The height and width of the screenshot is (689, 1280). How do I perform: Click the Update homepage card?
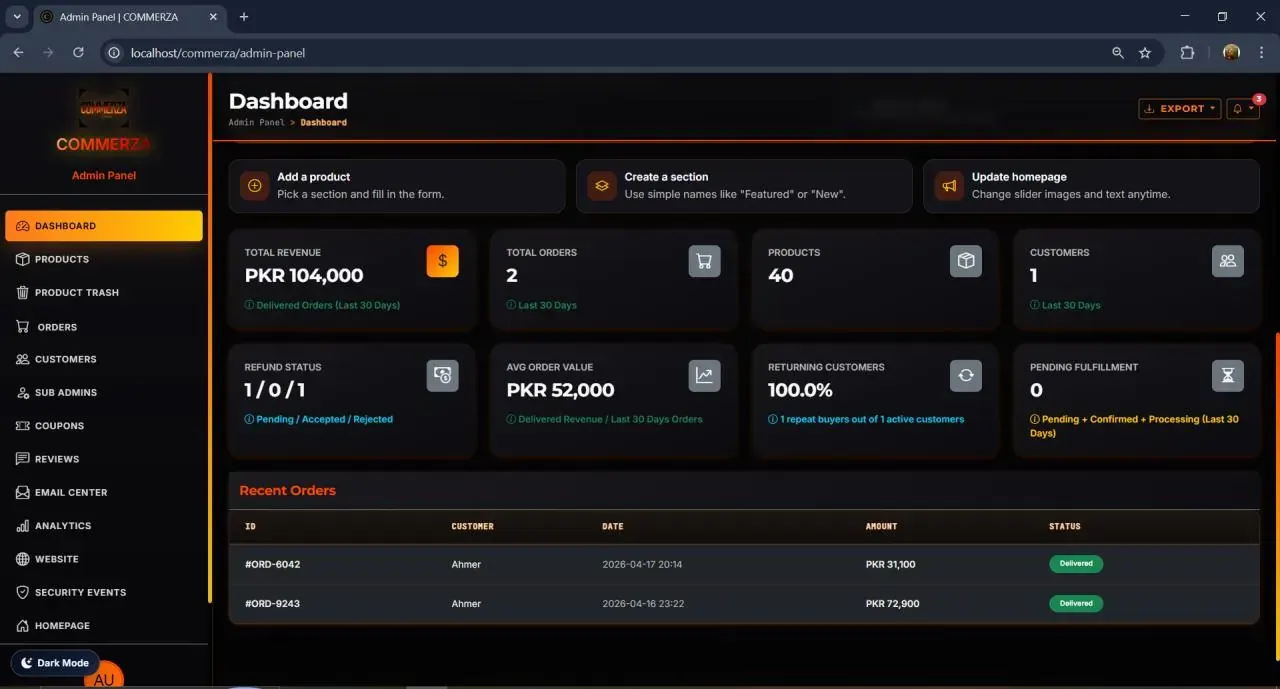1091,186
